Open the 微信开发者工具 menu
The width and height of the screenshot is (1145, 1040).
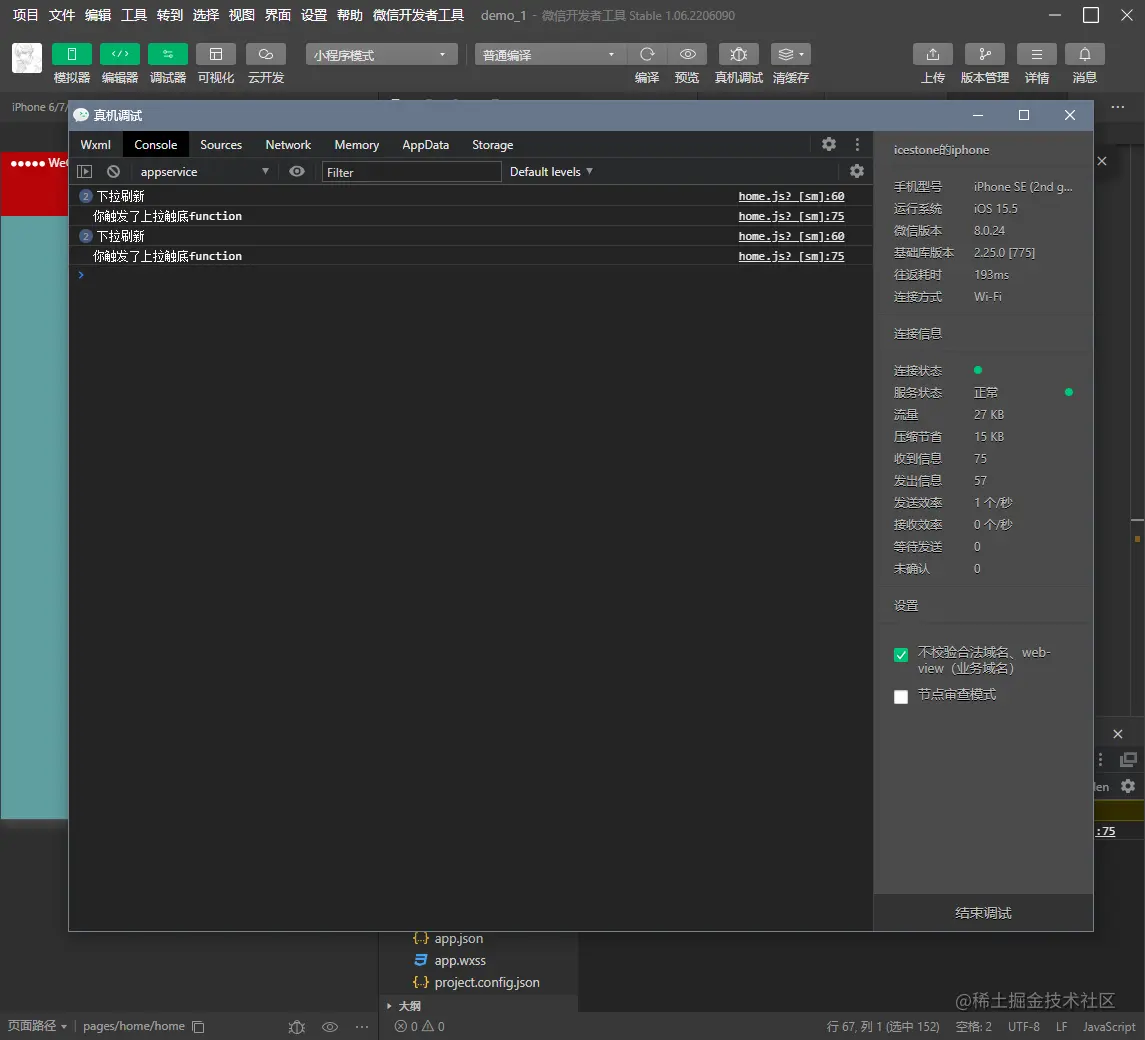coord(418,15)
